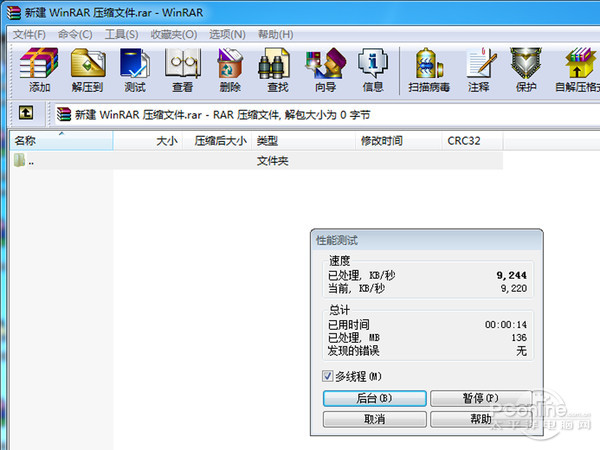The image size is (600, 450).
Task: Click the elapsed time 00:00:14 value
Action: [x=506, y=324]
